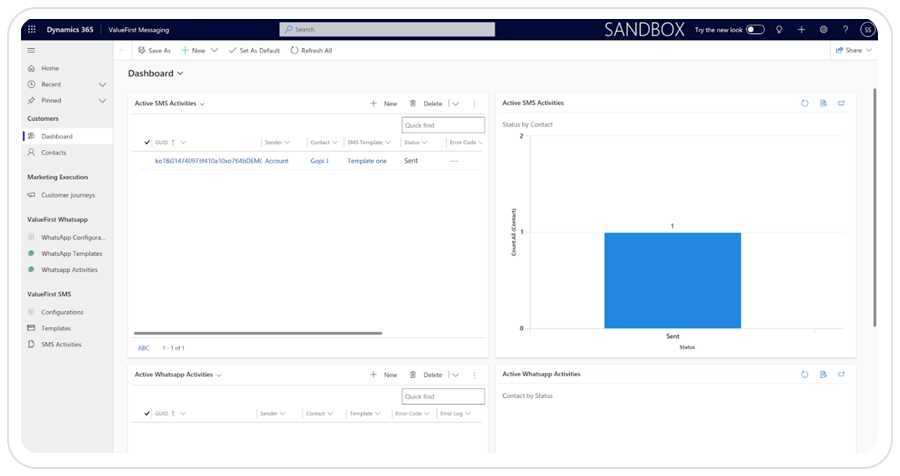Open the SS user account avatar
The height and width of the screenshot is (476, 900).
[867, 29]
